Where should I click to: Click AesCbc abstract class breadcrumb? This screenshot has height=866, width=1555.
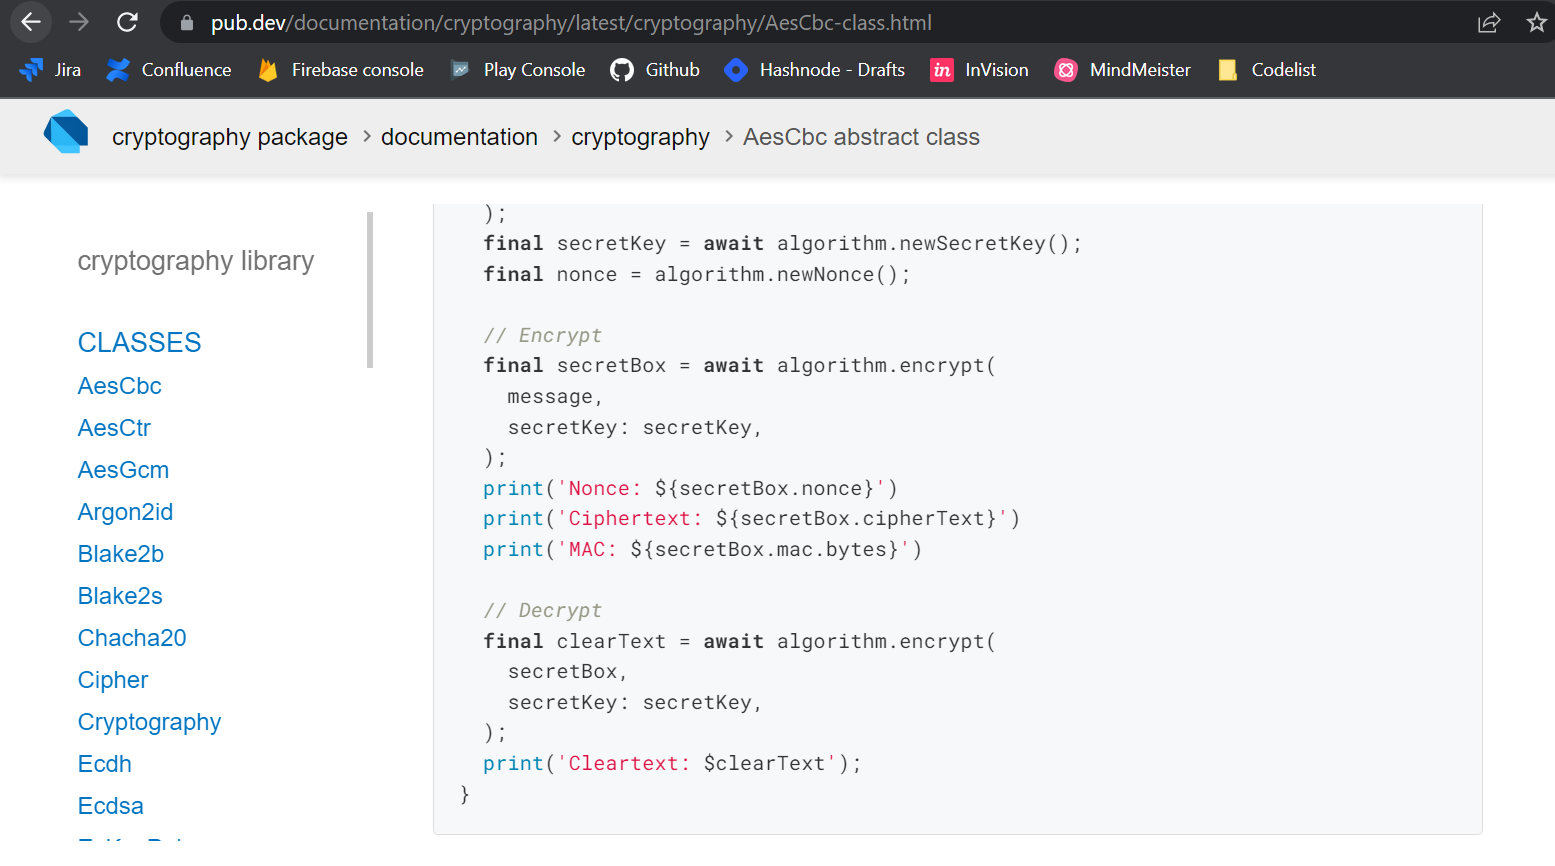tap(861, 137)
